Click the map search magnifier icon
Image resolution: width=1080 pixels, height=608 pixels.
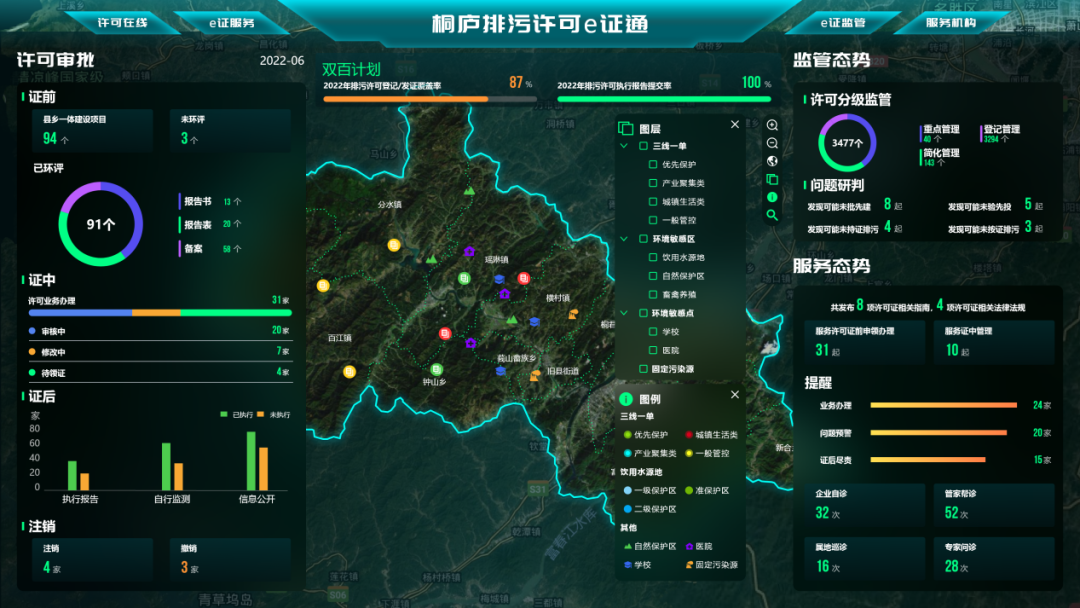pos(772,215)
